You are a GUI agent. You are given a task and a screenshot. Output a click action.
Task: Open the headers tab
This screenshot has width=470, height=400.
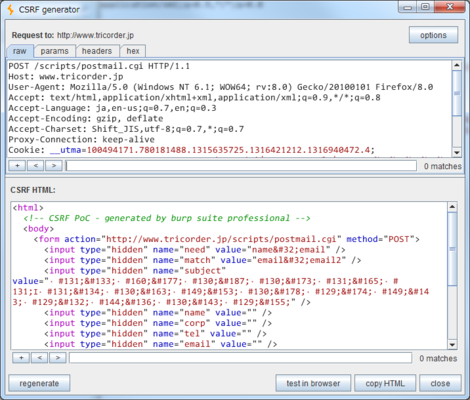(x=97, y=51)
